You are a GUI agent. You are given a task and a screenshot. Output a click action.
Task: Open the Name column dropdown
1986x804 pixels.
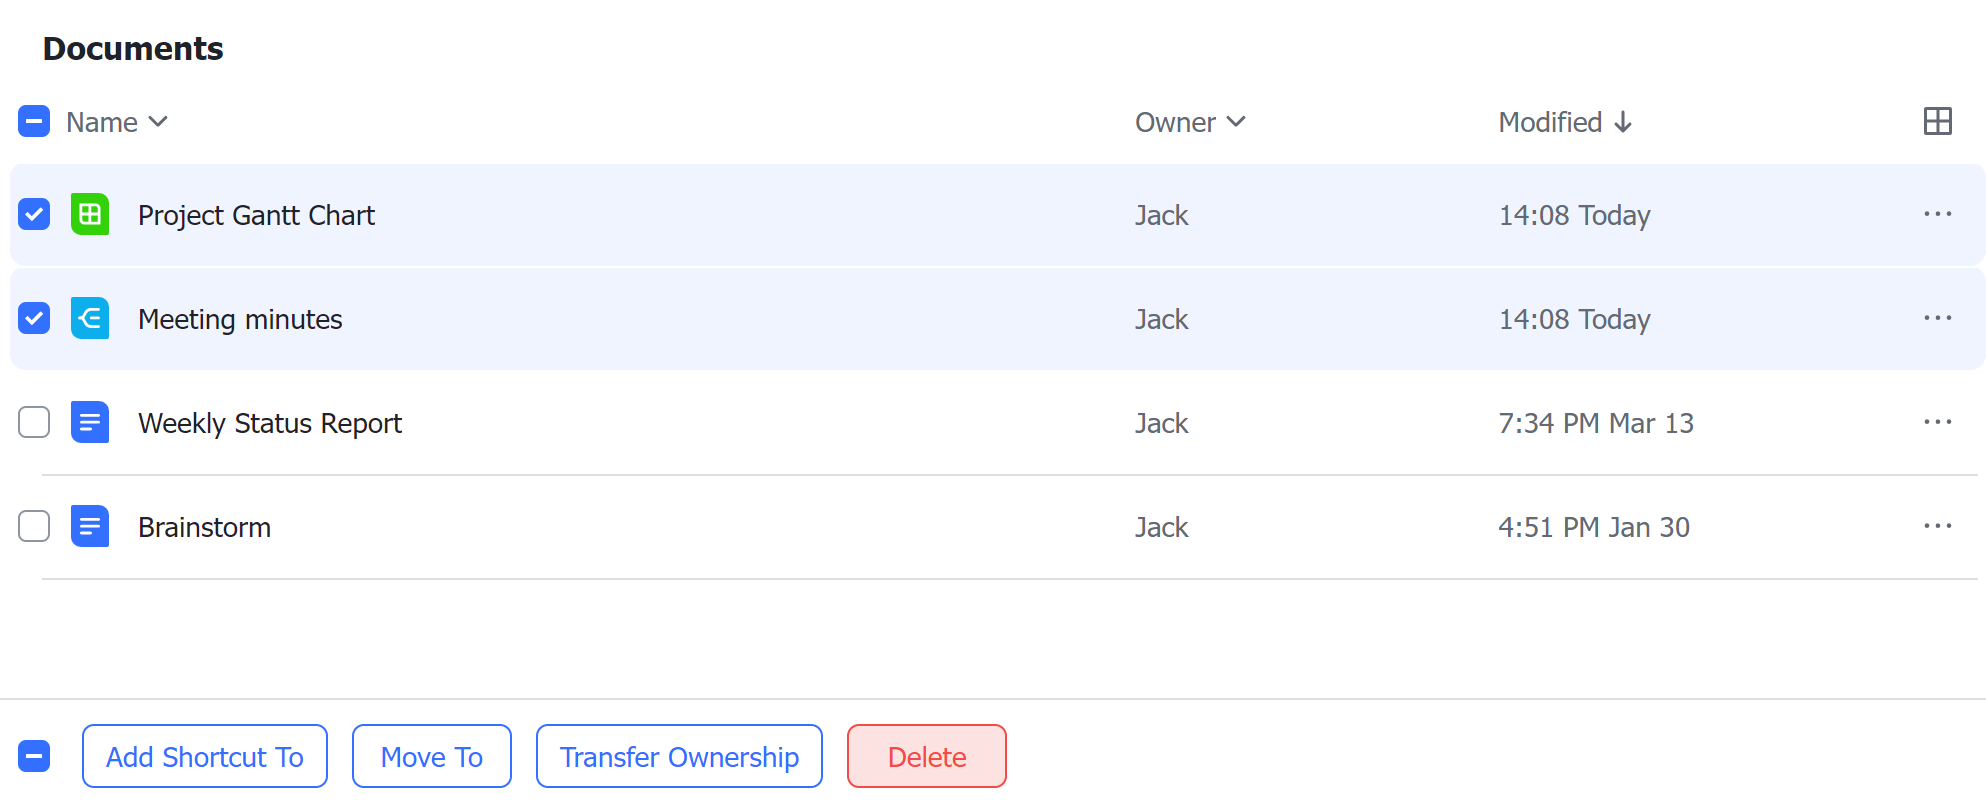[x=158, y=121]
